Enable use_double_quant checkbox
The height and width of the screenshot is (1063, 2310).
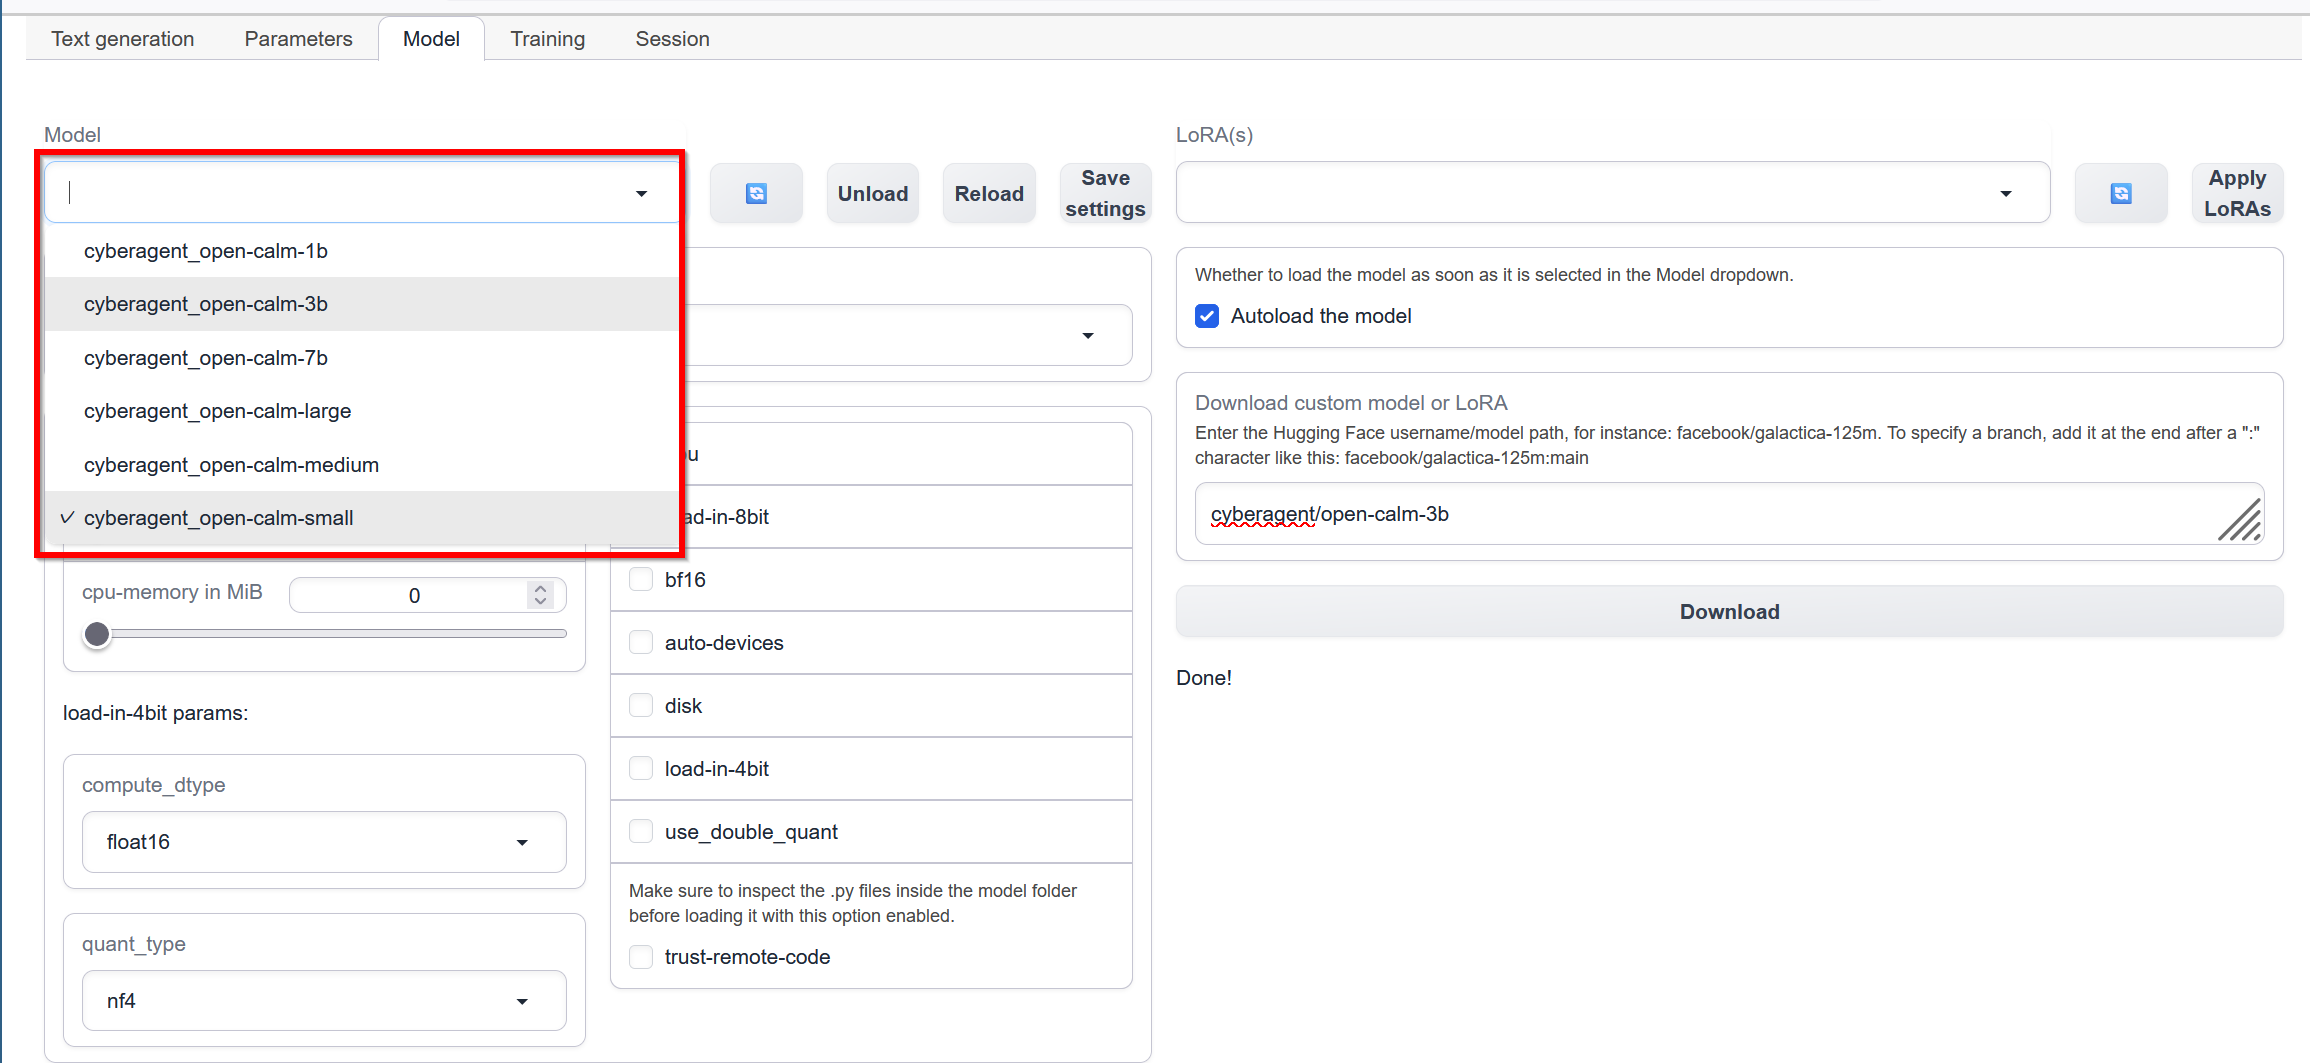point(641,832)
